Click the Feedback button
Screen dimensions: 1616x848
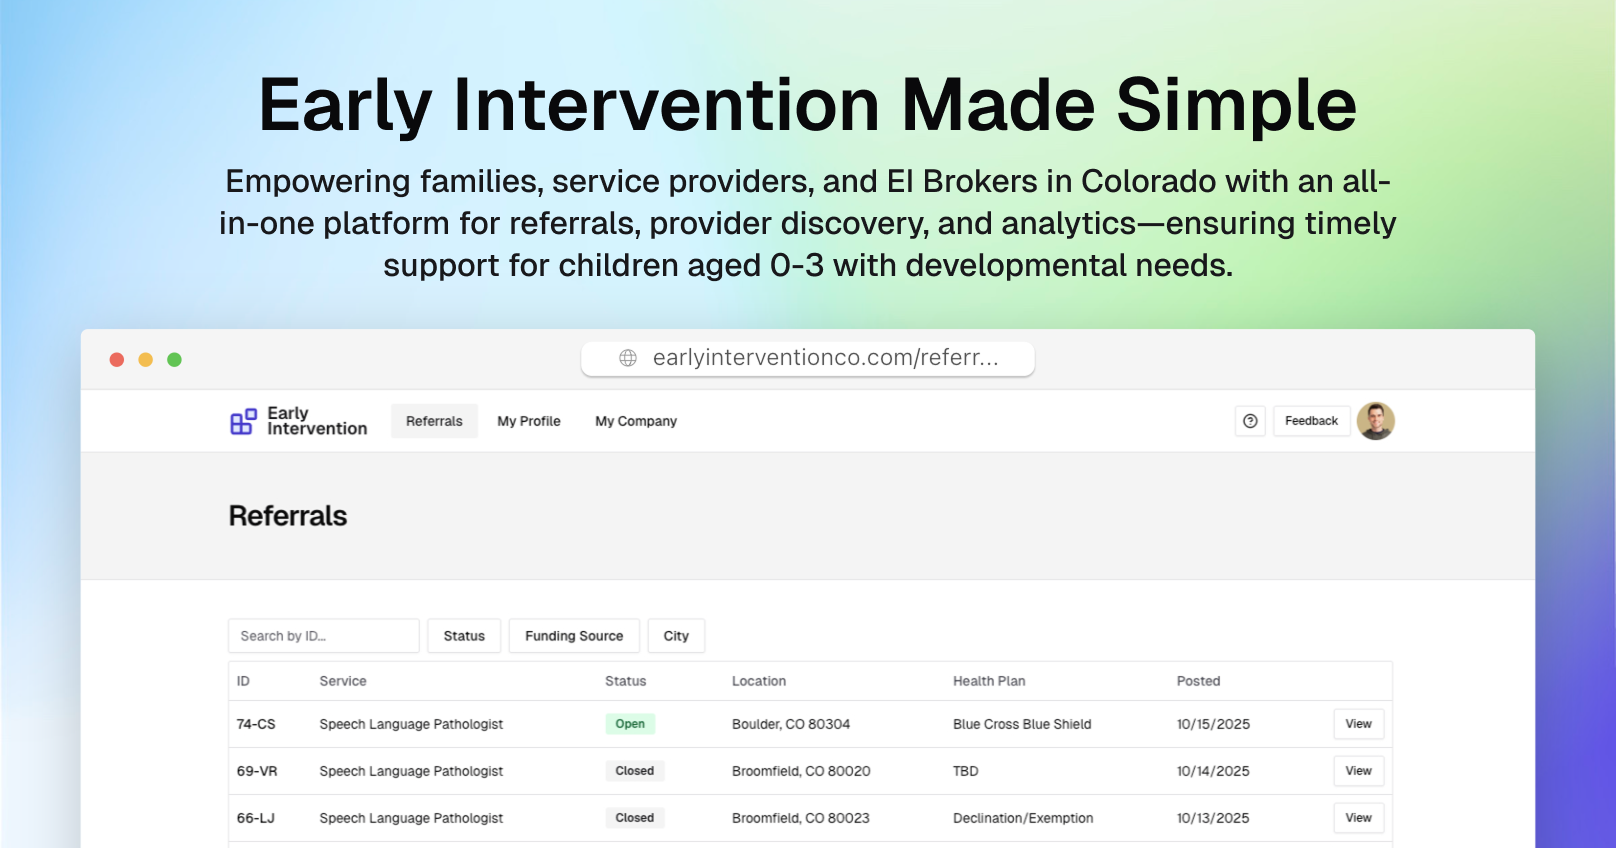click(1311, 420)
